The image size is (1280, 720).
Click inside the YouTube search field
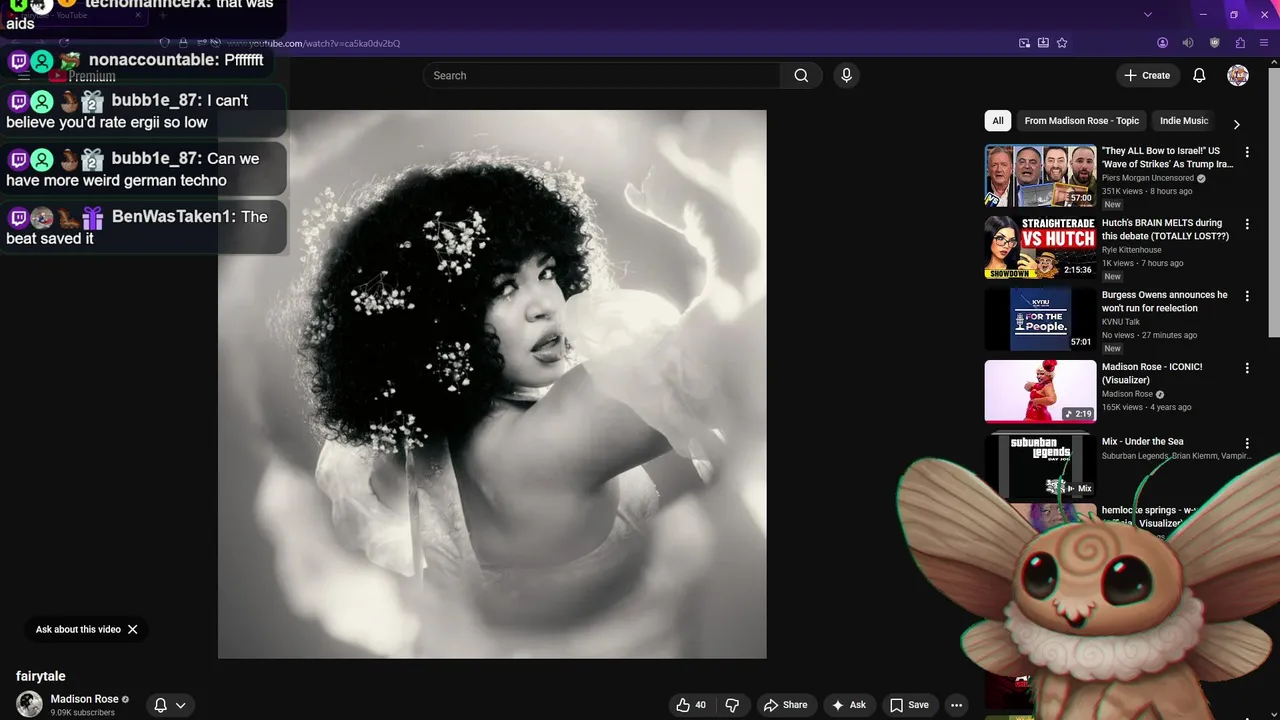coord(602,75)
